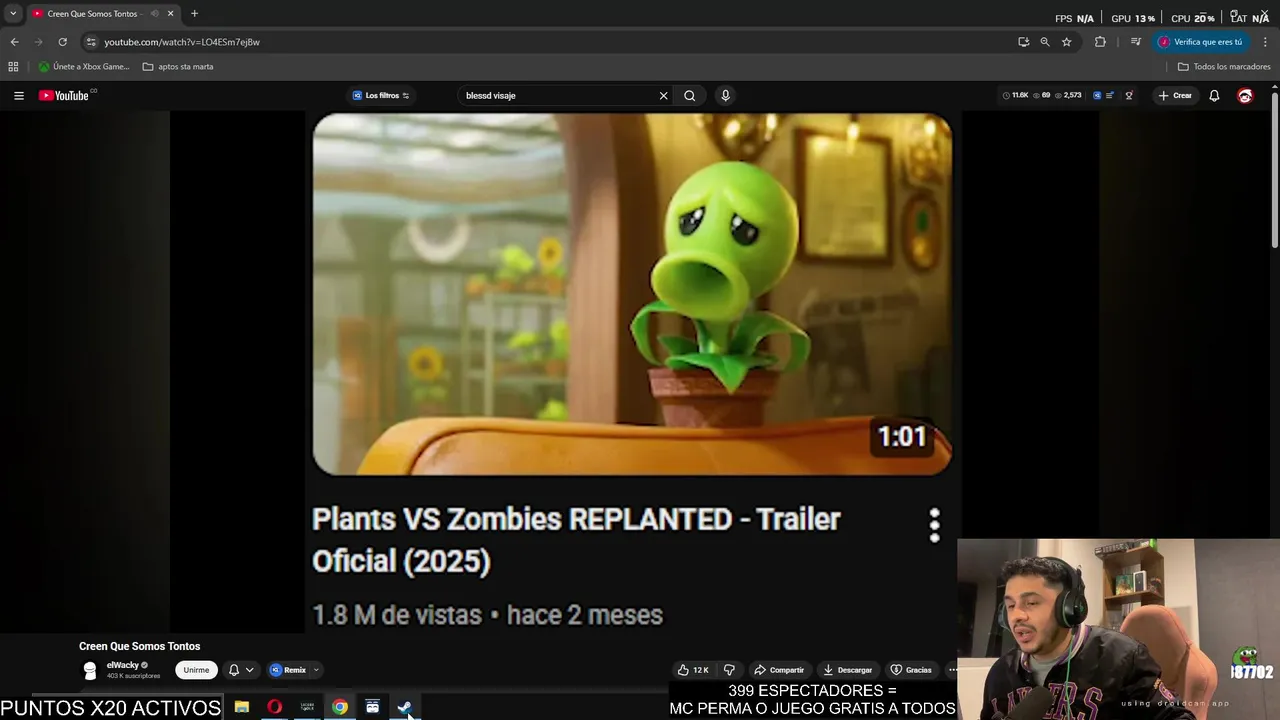This screenshot has height=720, width=1280.
Task: Open the Plants VS Zombies REPLANTED title
Action: pyautogui.click(x=576, y=540)
